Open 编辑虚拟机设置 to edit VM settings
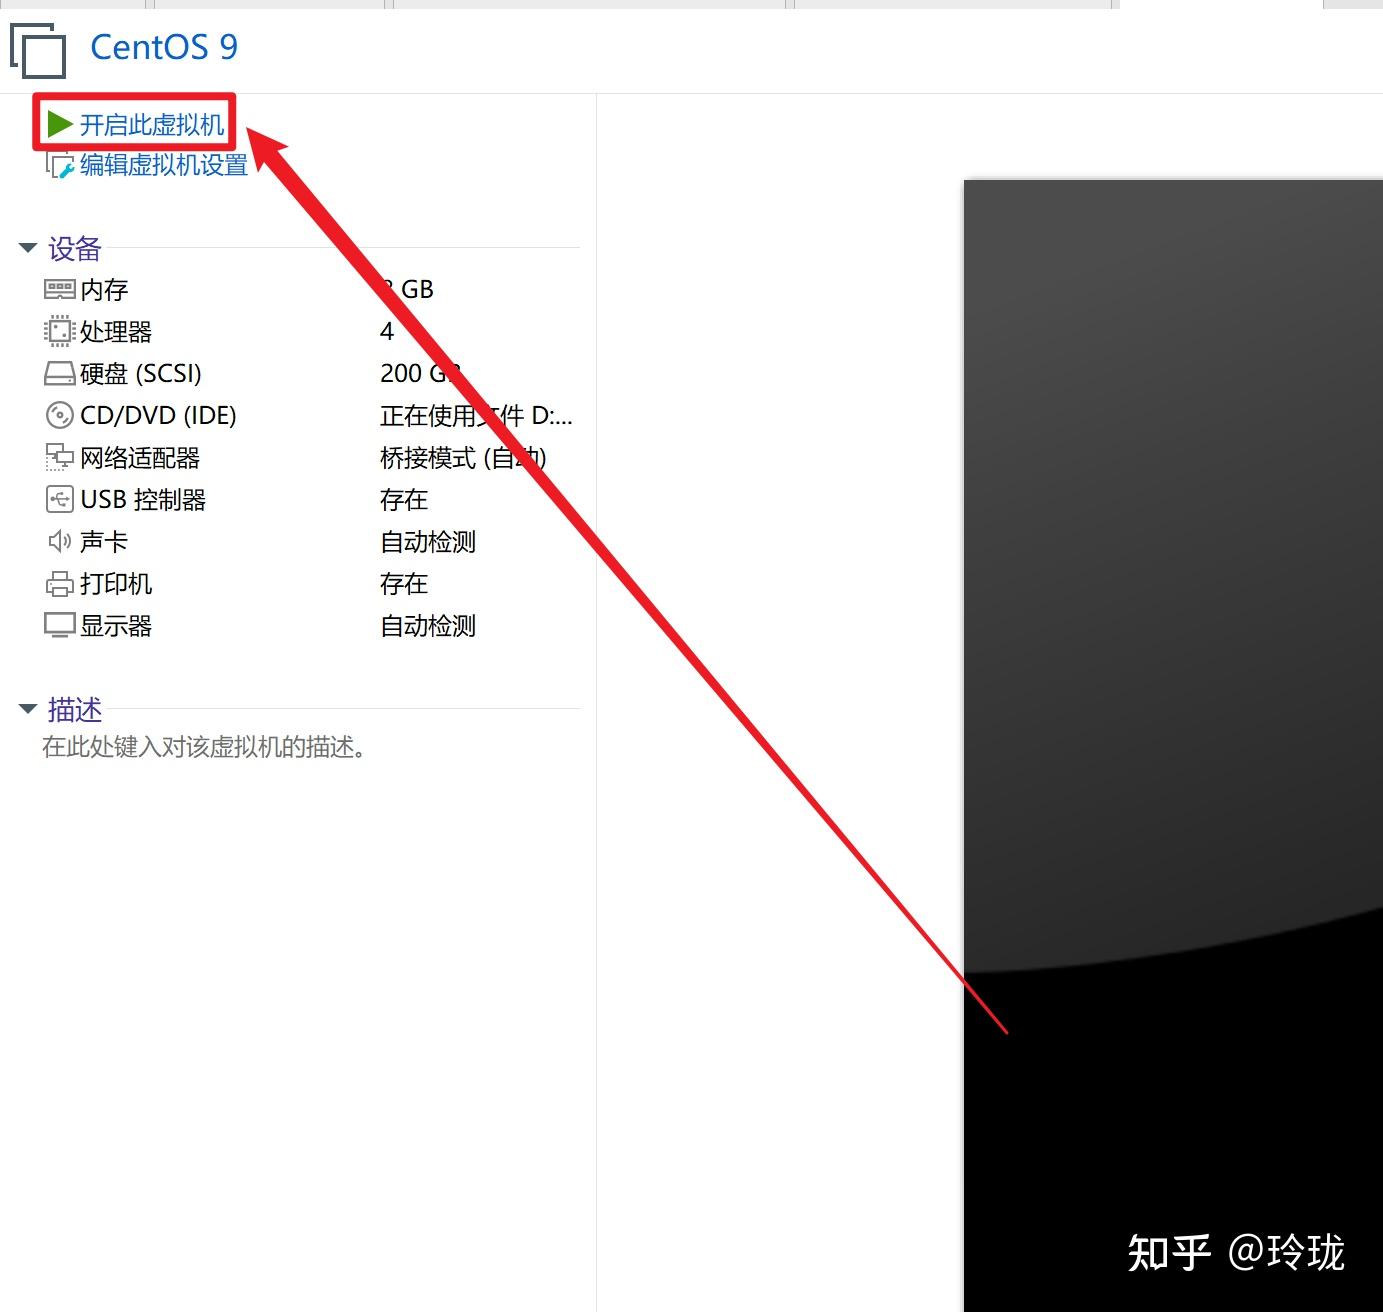The width and height of the screenshot is (1383, 1312). pos(163,165)
